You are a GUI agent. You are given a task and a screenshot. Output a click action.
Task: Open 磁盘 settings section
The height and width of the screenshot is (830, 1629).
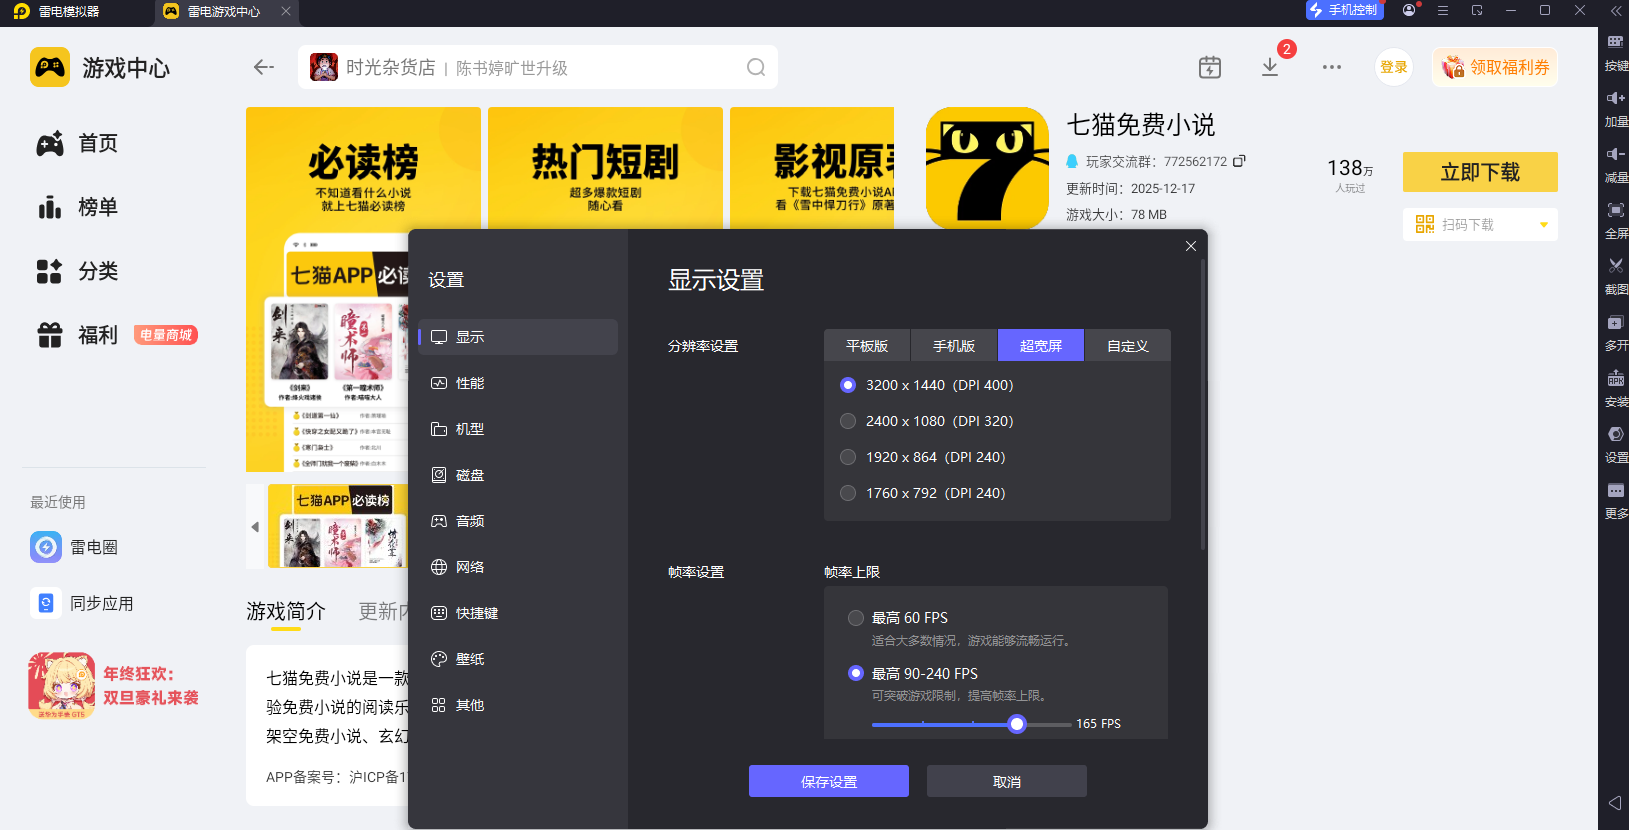518,475
